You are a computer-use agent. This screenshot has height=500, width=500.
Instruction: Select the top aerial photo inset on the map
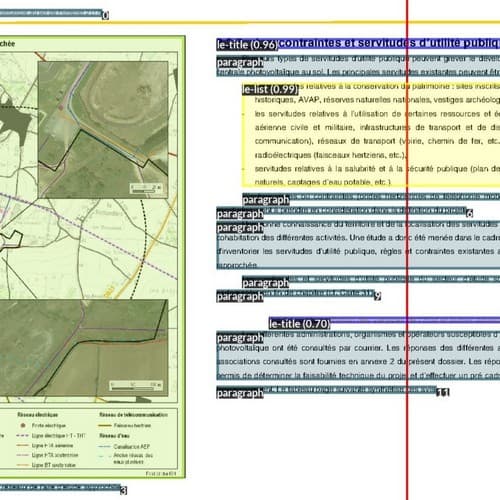103,130
